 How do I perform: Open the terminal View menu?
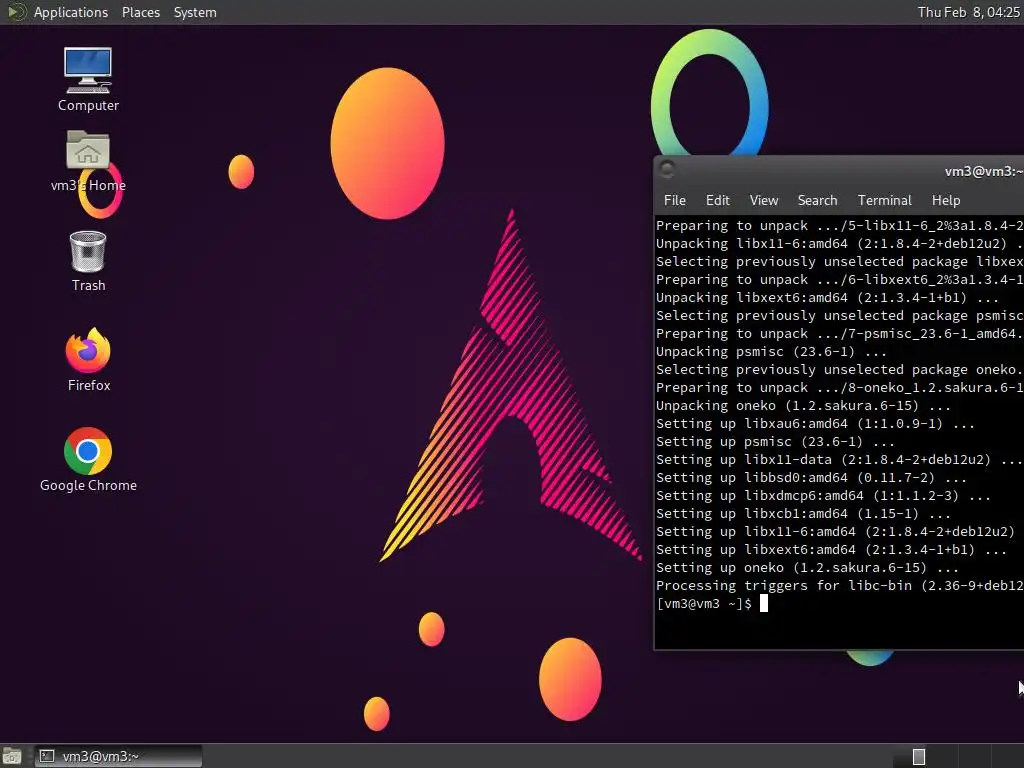point(763,200)
